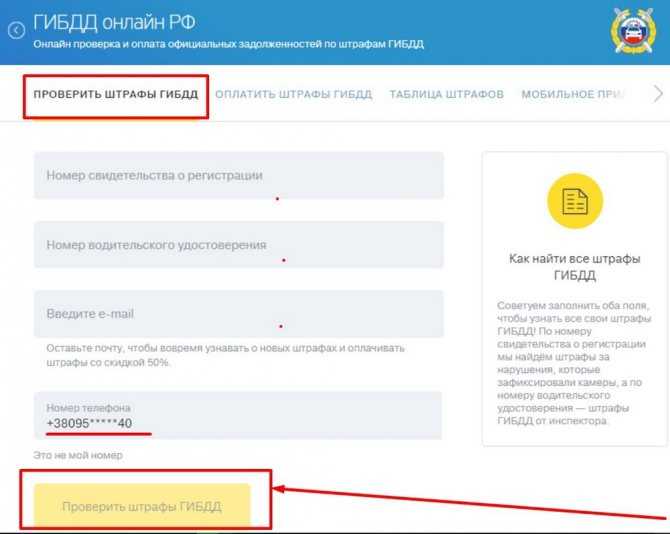Switch to Оплатить штрафы ГИБДД tab

point(294,94)
